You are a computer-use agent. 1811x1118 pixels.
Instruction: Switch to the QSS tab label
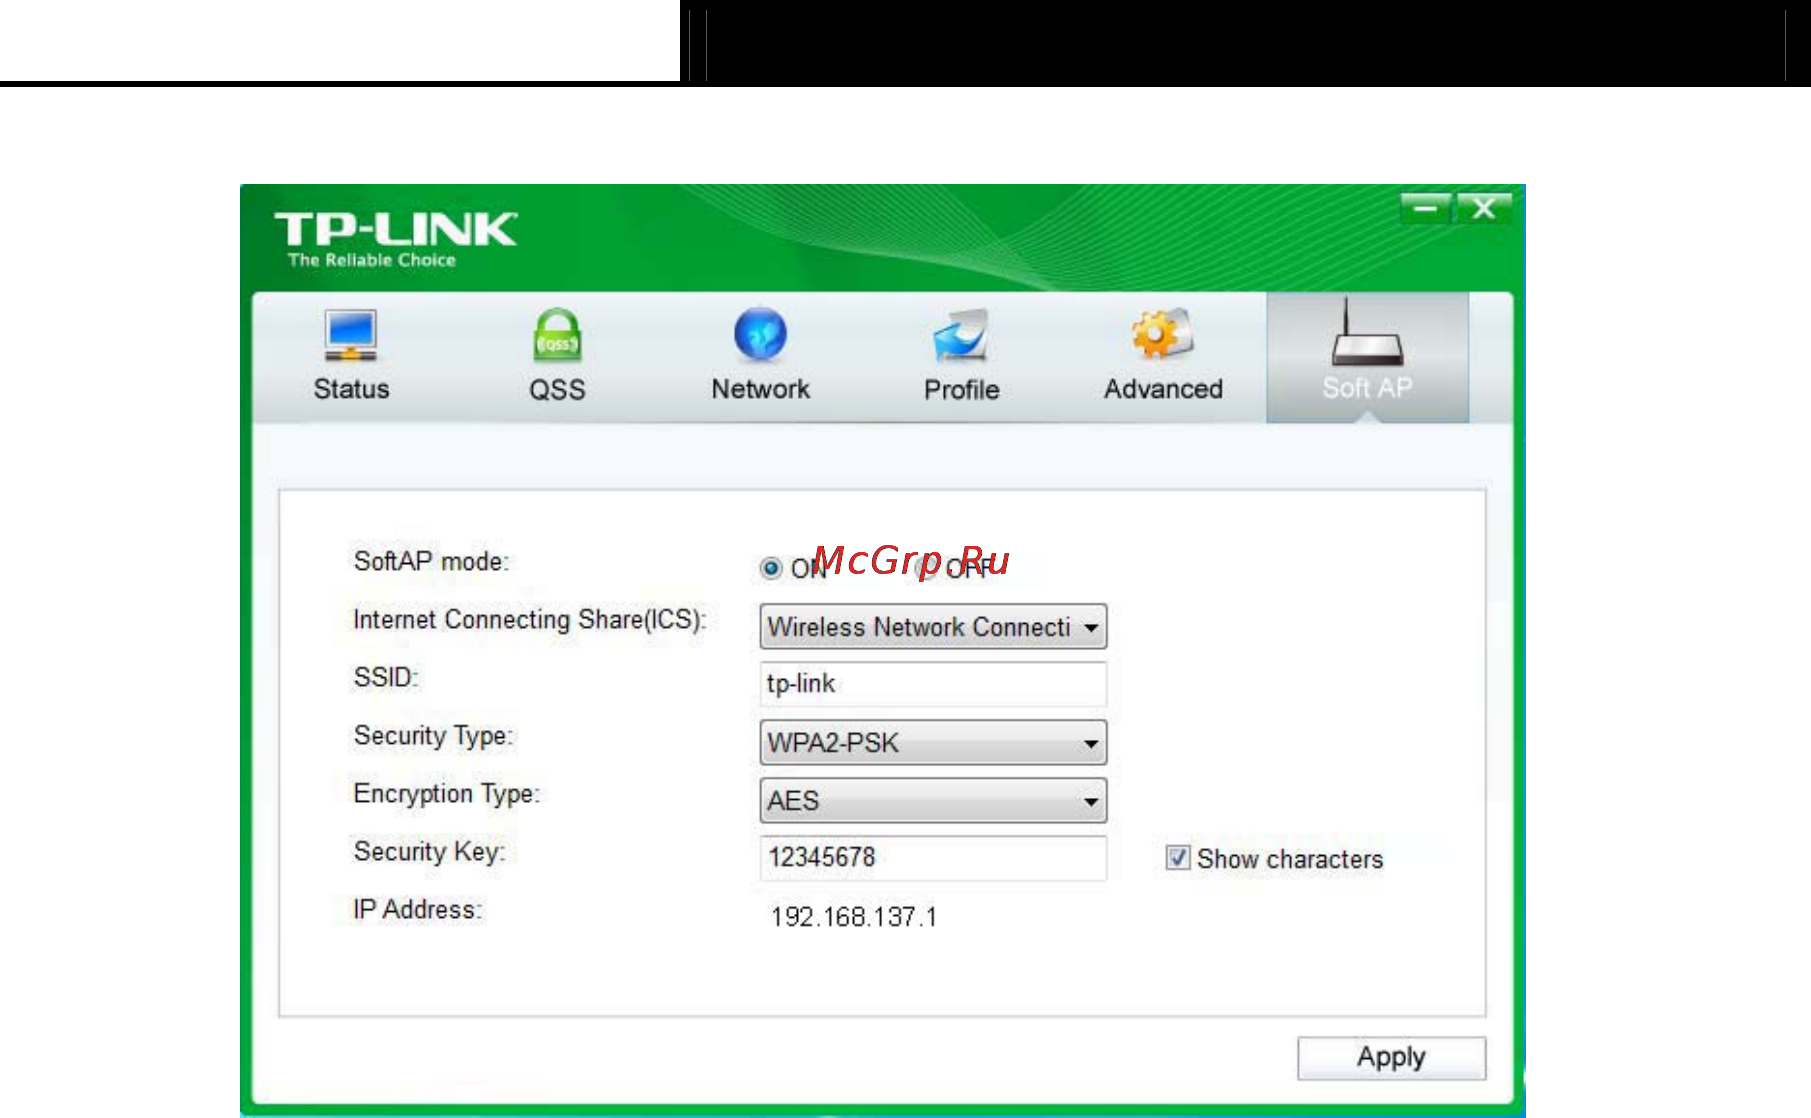(x=557, y=389)
